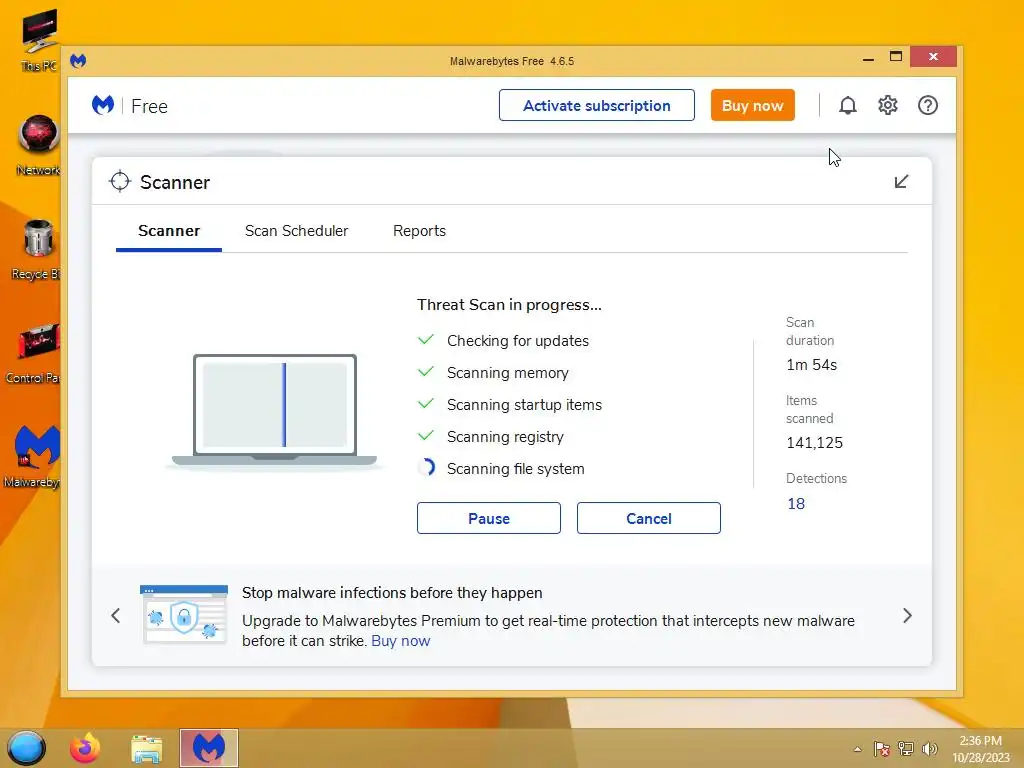Click the checkmark beside Scanning memory

(426, 372)
